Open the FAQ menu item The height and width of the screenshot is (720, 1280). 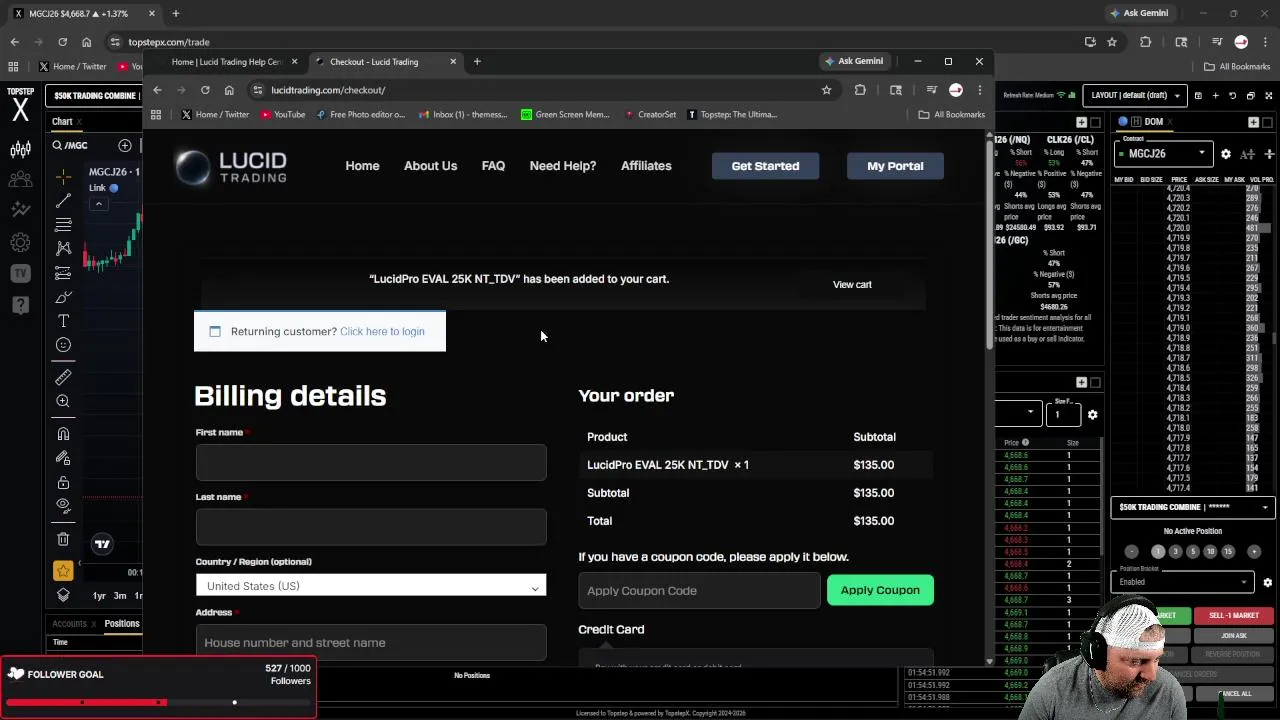(x=493, y=166)
